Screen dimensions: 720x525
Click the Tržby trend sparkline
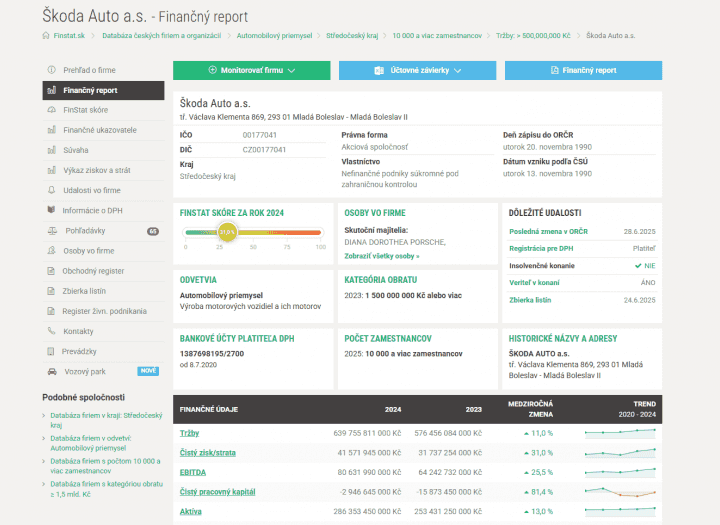click(x=620, y=433)
